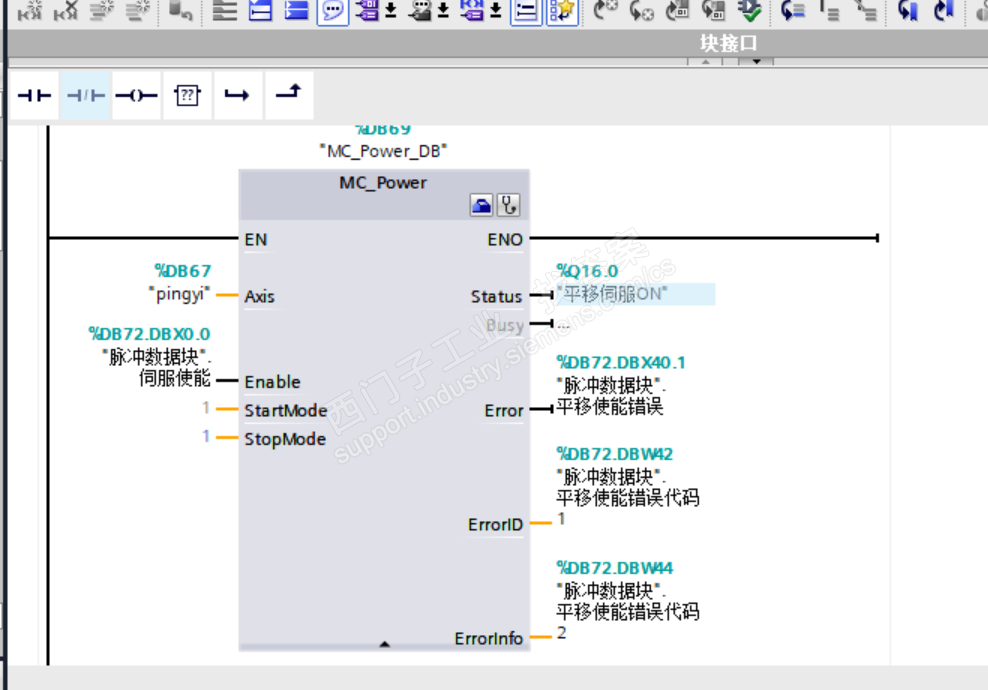Edit the highlighted "平移伺服ON" operand field

coord(635,294)
